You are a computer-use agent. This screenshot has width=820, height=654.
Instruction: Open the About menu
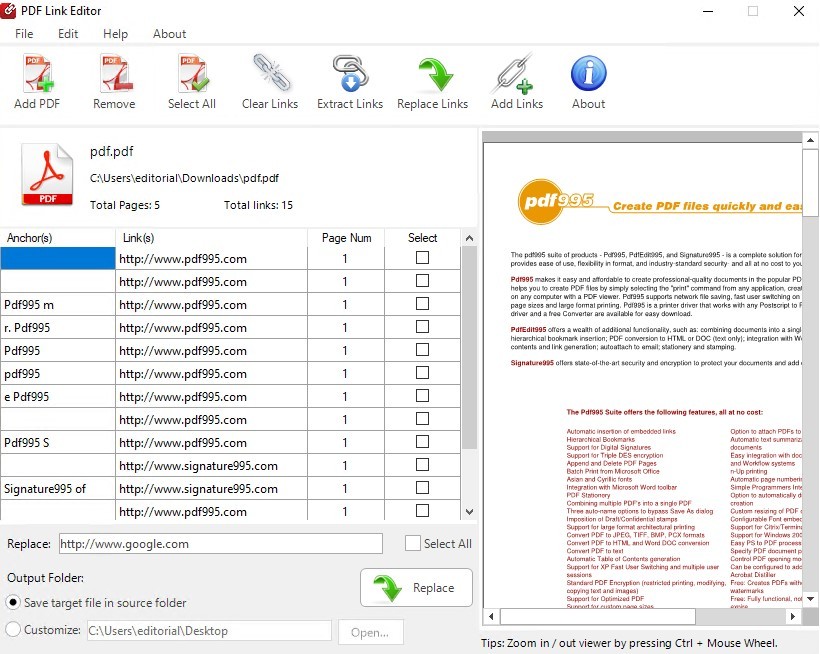click(169, 34)
